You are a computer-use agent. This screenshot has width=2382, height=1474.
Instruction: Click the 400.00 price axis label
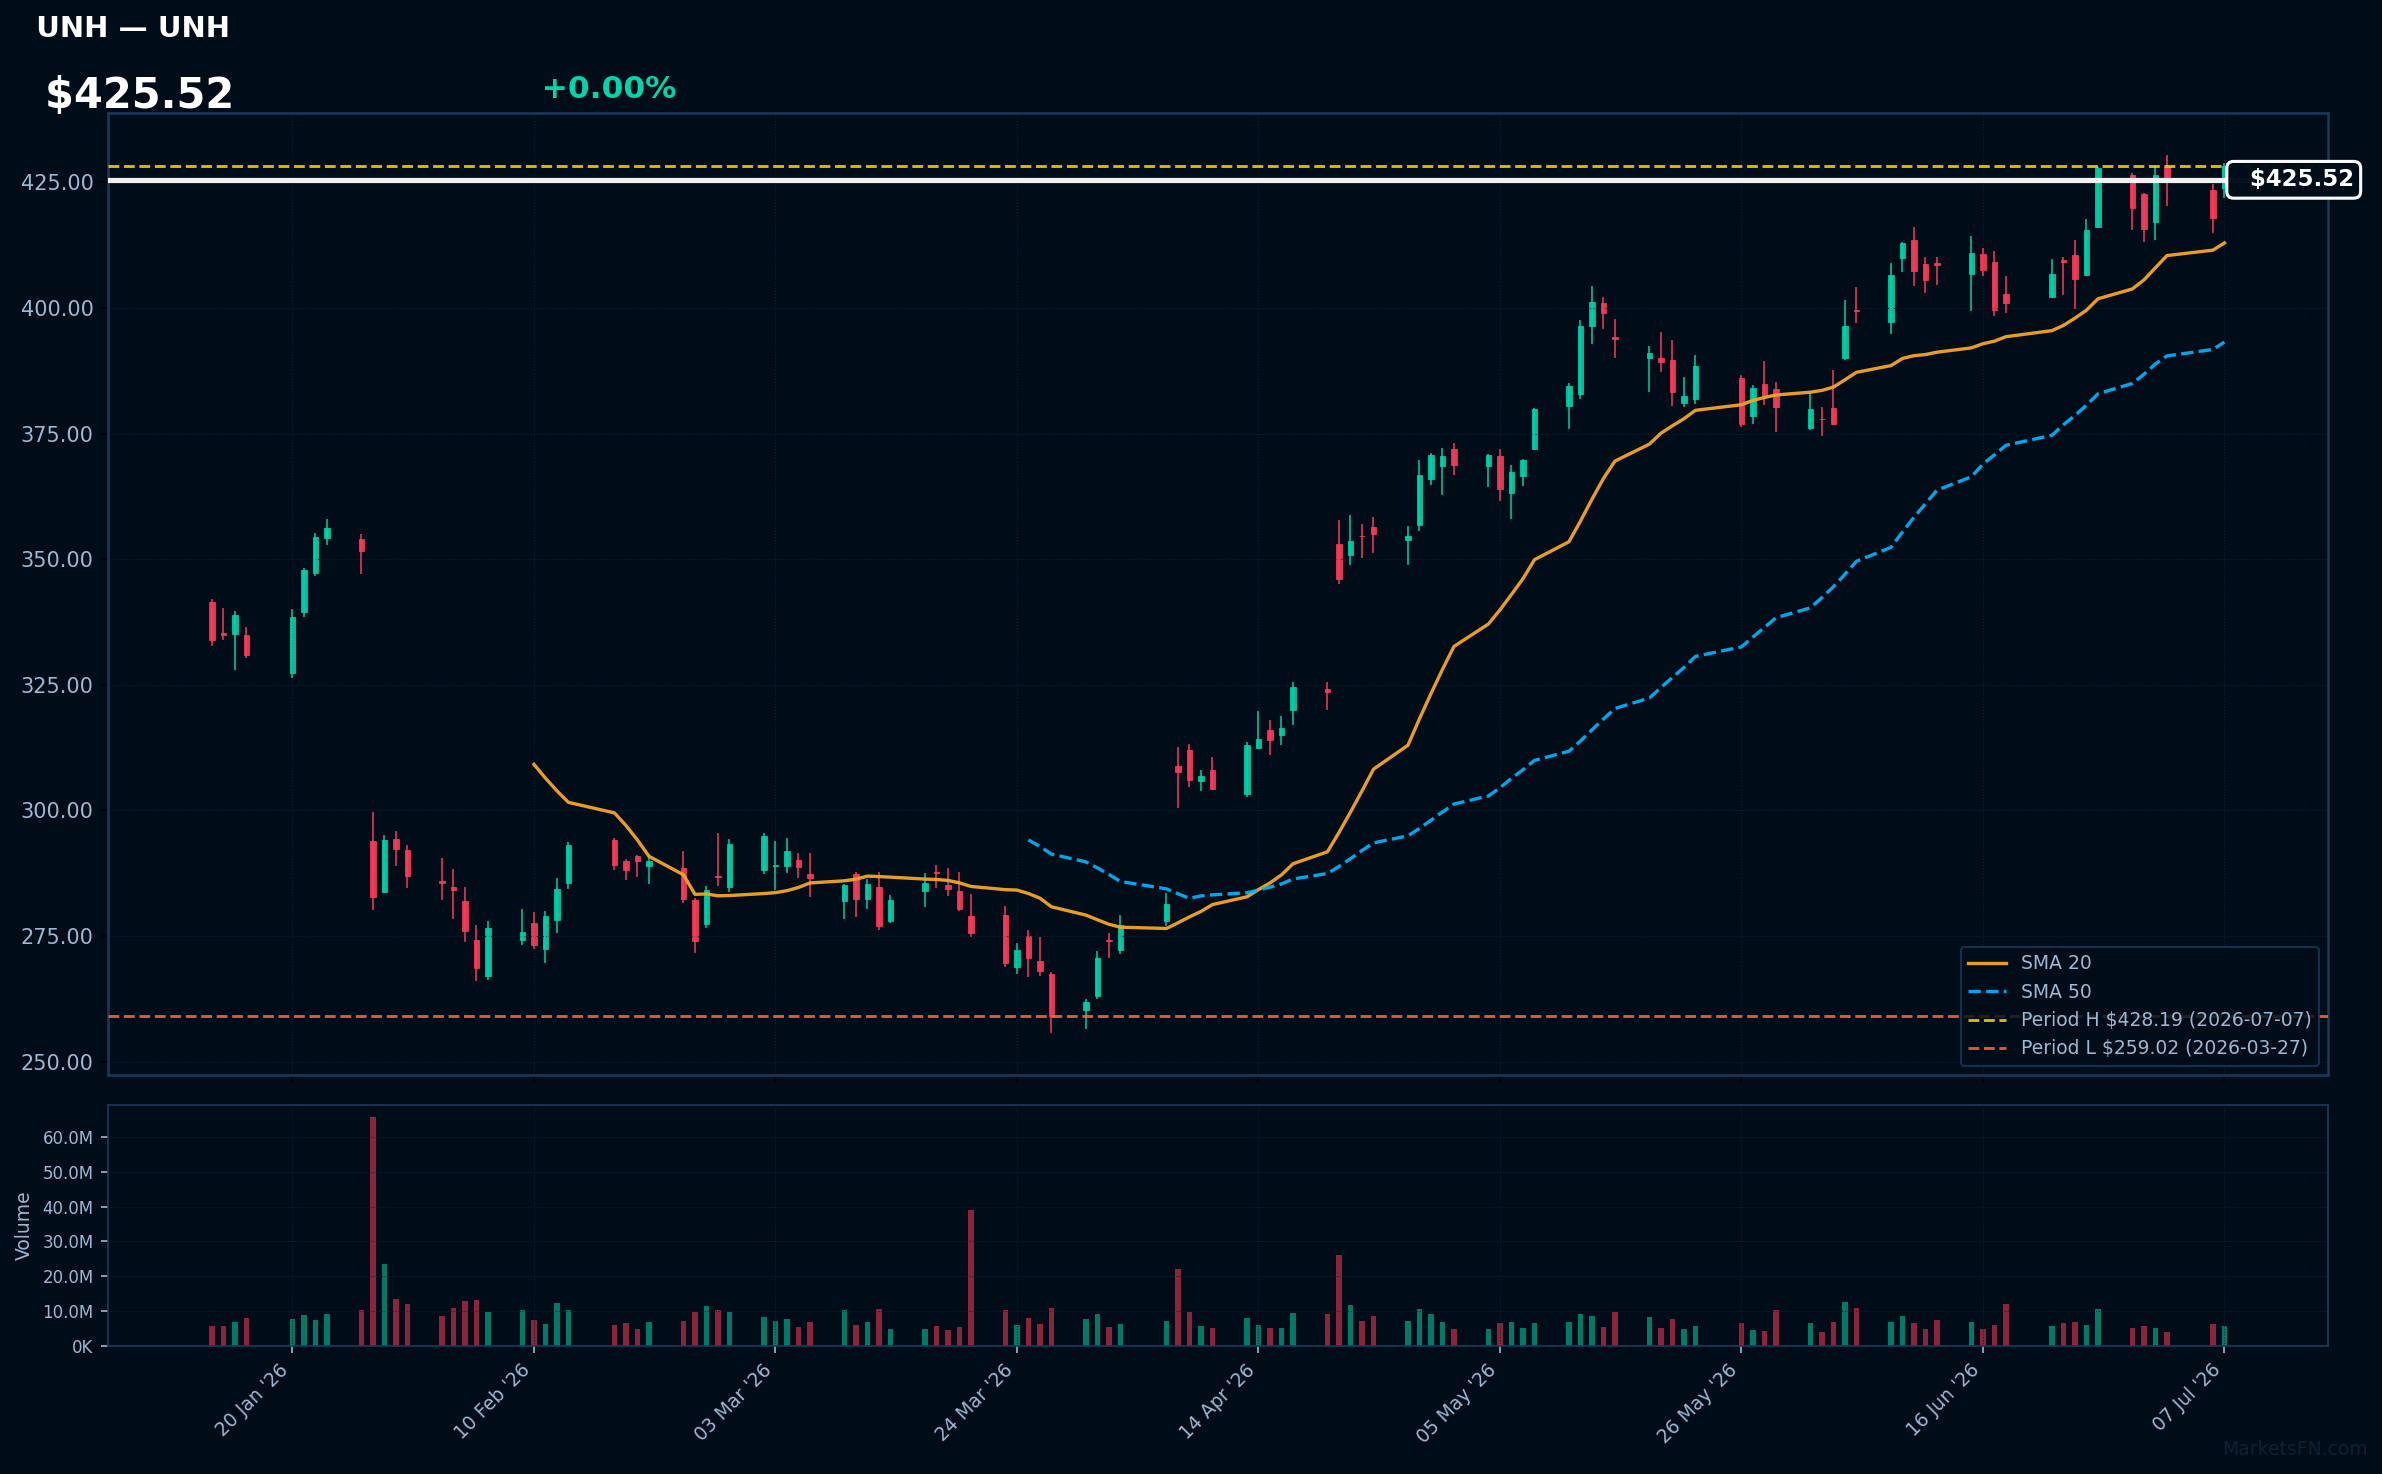click(x=57, y=308)
